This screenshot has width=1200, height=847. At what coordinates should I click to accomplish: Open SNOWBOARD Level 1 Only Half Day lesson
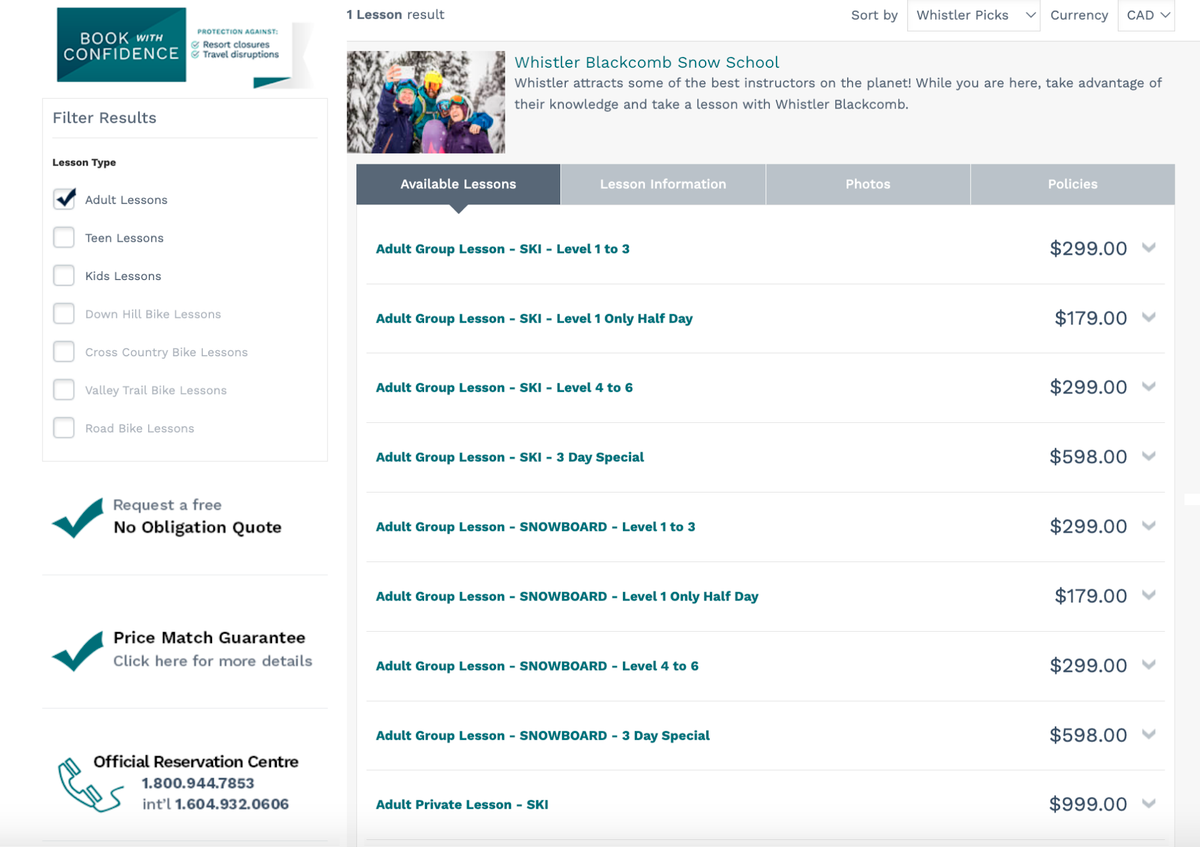(567, 596)
